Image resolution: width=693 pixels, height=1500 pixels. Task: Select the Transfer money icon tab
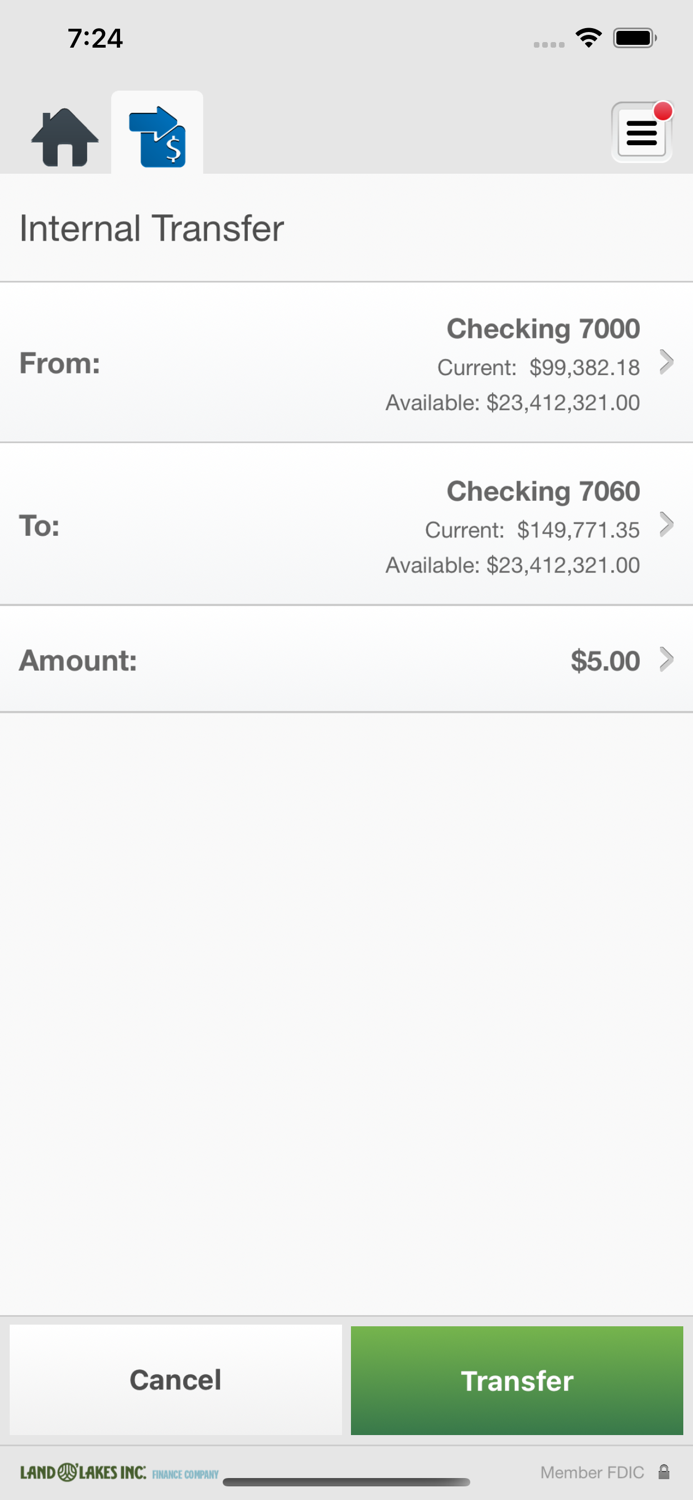pos(157,133)
